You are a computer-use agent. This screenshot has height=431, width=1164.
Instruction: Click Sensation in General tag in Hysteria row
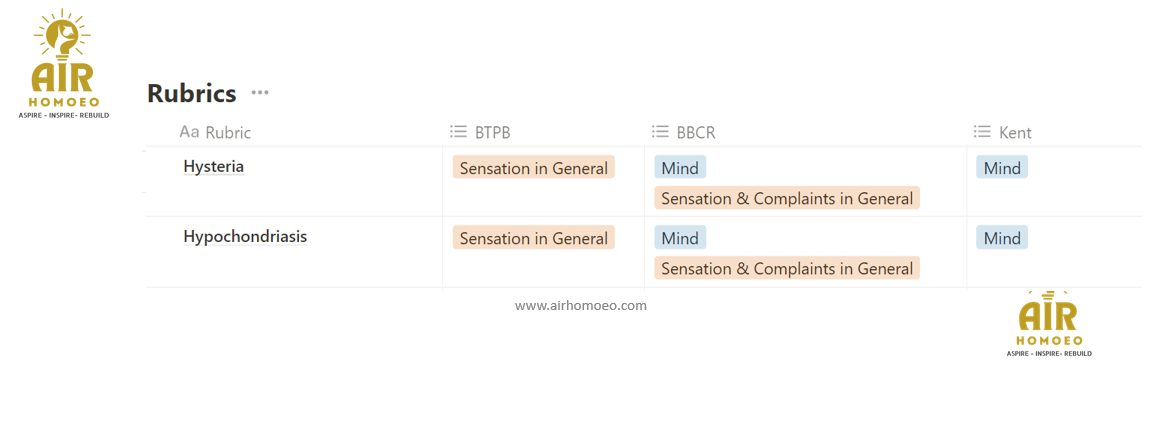point(533,168)
